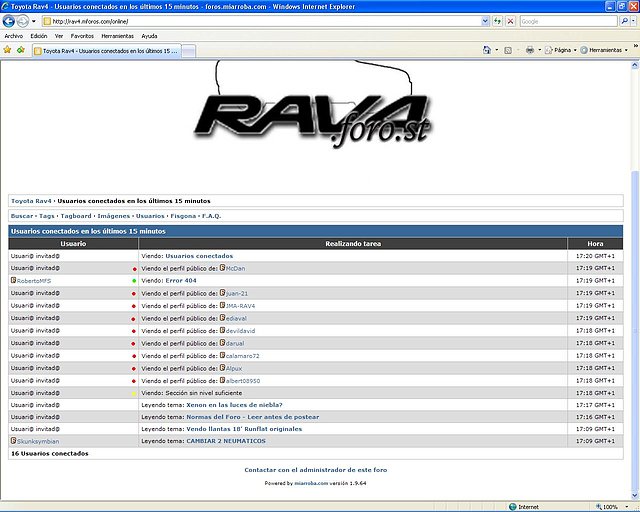Expand the Print options dropdown arrow
Image resolution: width=640 pixels, height=512 pixels.
pos(540,50)
